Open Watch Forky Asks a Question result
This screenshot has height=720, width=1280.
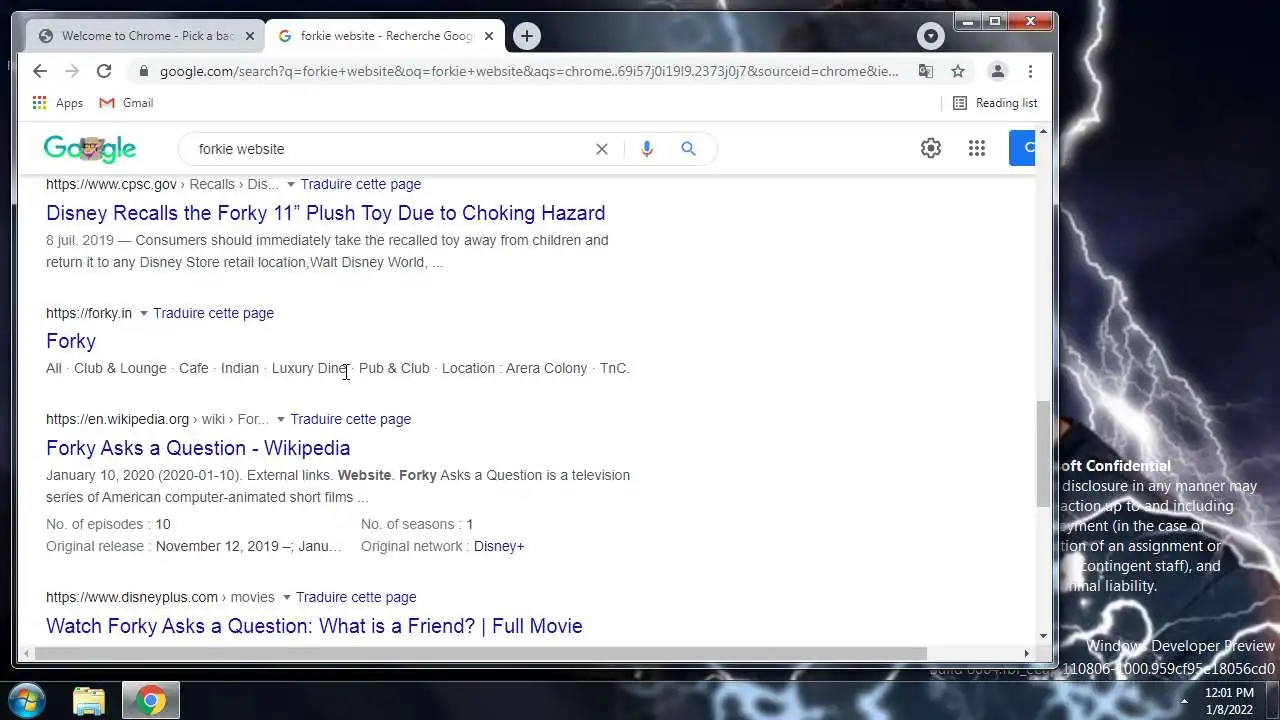[x=314, y=626]
